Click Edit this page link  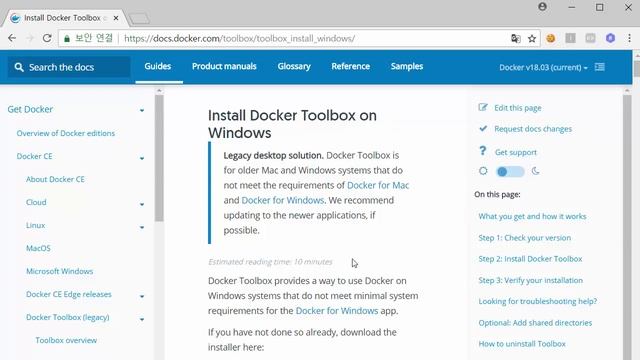pos(518,108)
